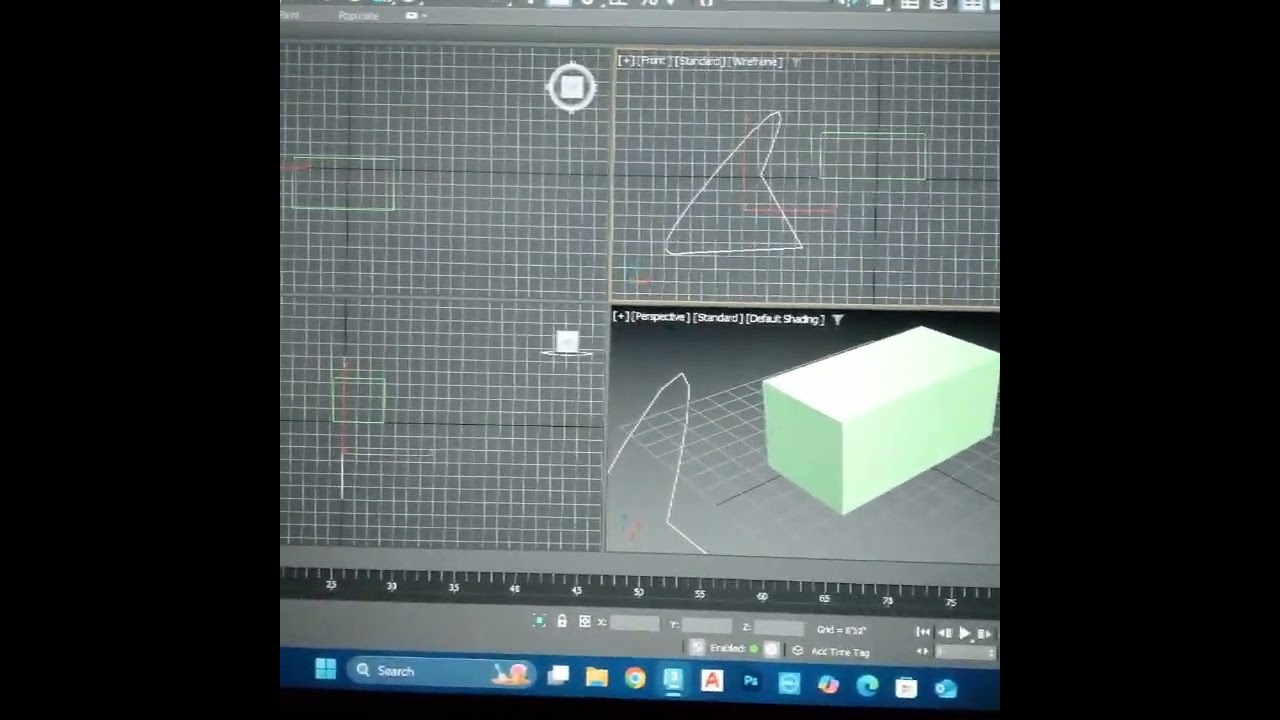This screenshot has height=720, width=1280.
Task: Toggle Key Mode next to frame field
Action: point(923,652)
